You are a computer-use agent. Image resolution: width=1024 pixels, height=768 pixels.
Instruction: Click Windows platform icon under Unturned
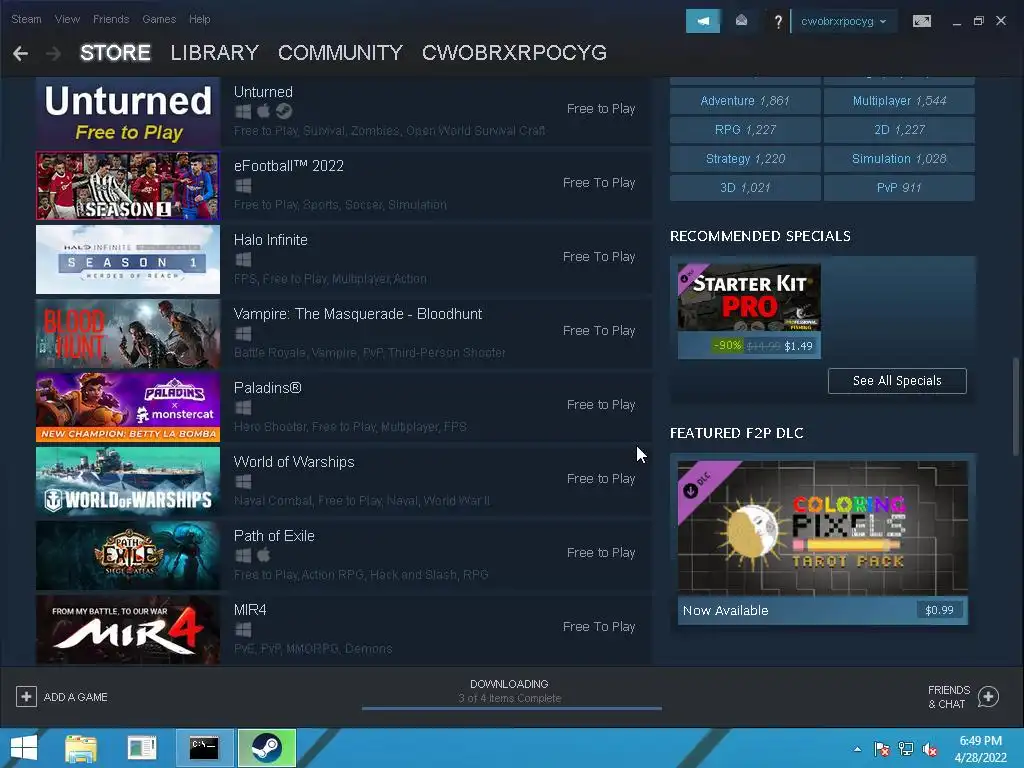pyautogui.click(x=243, y=112)
